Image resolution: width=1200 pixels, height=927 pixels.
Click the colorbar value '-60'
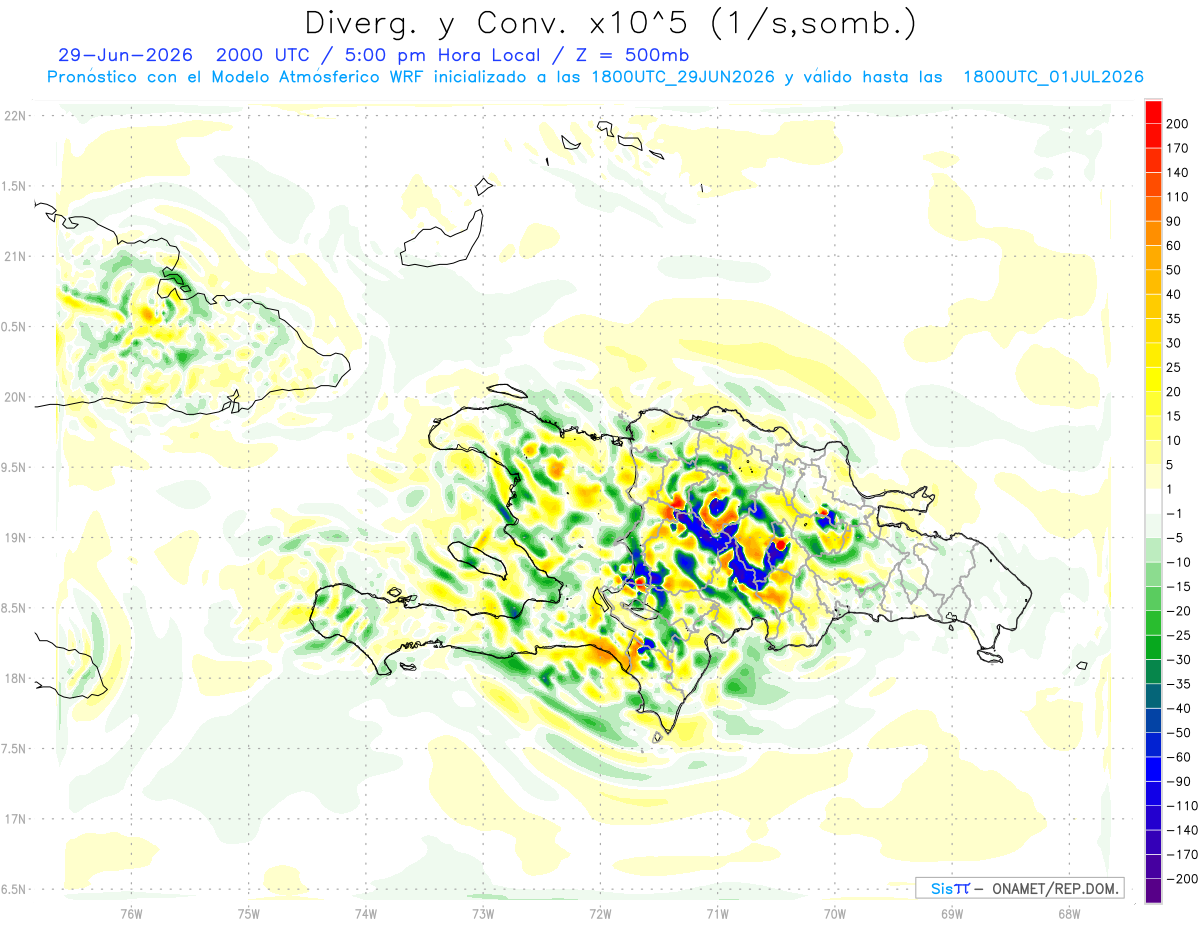(1180, 757)
